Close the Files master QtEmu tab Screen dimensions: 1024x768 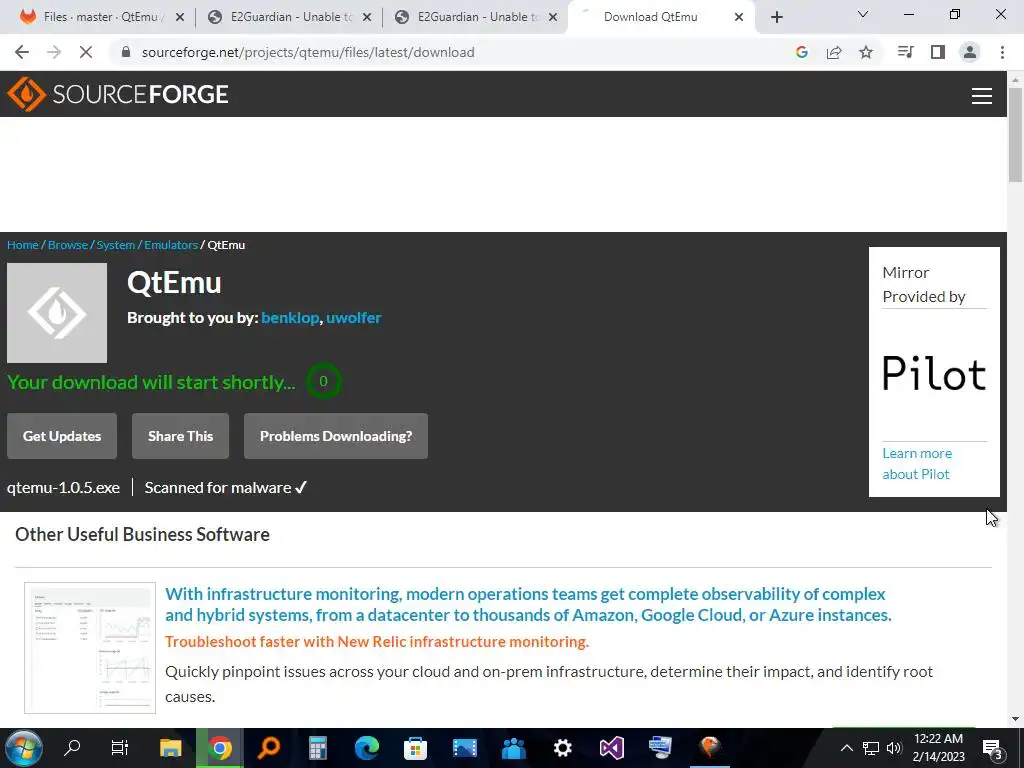coord(180,17)
